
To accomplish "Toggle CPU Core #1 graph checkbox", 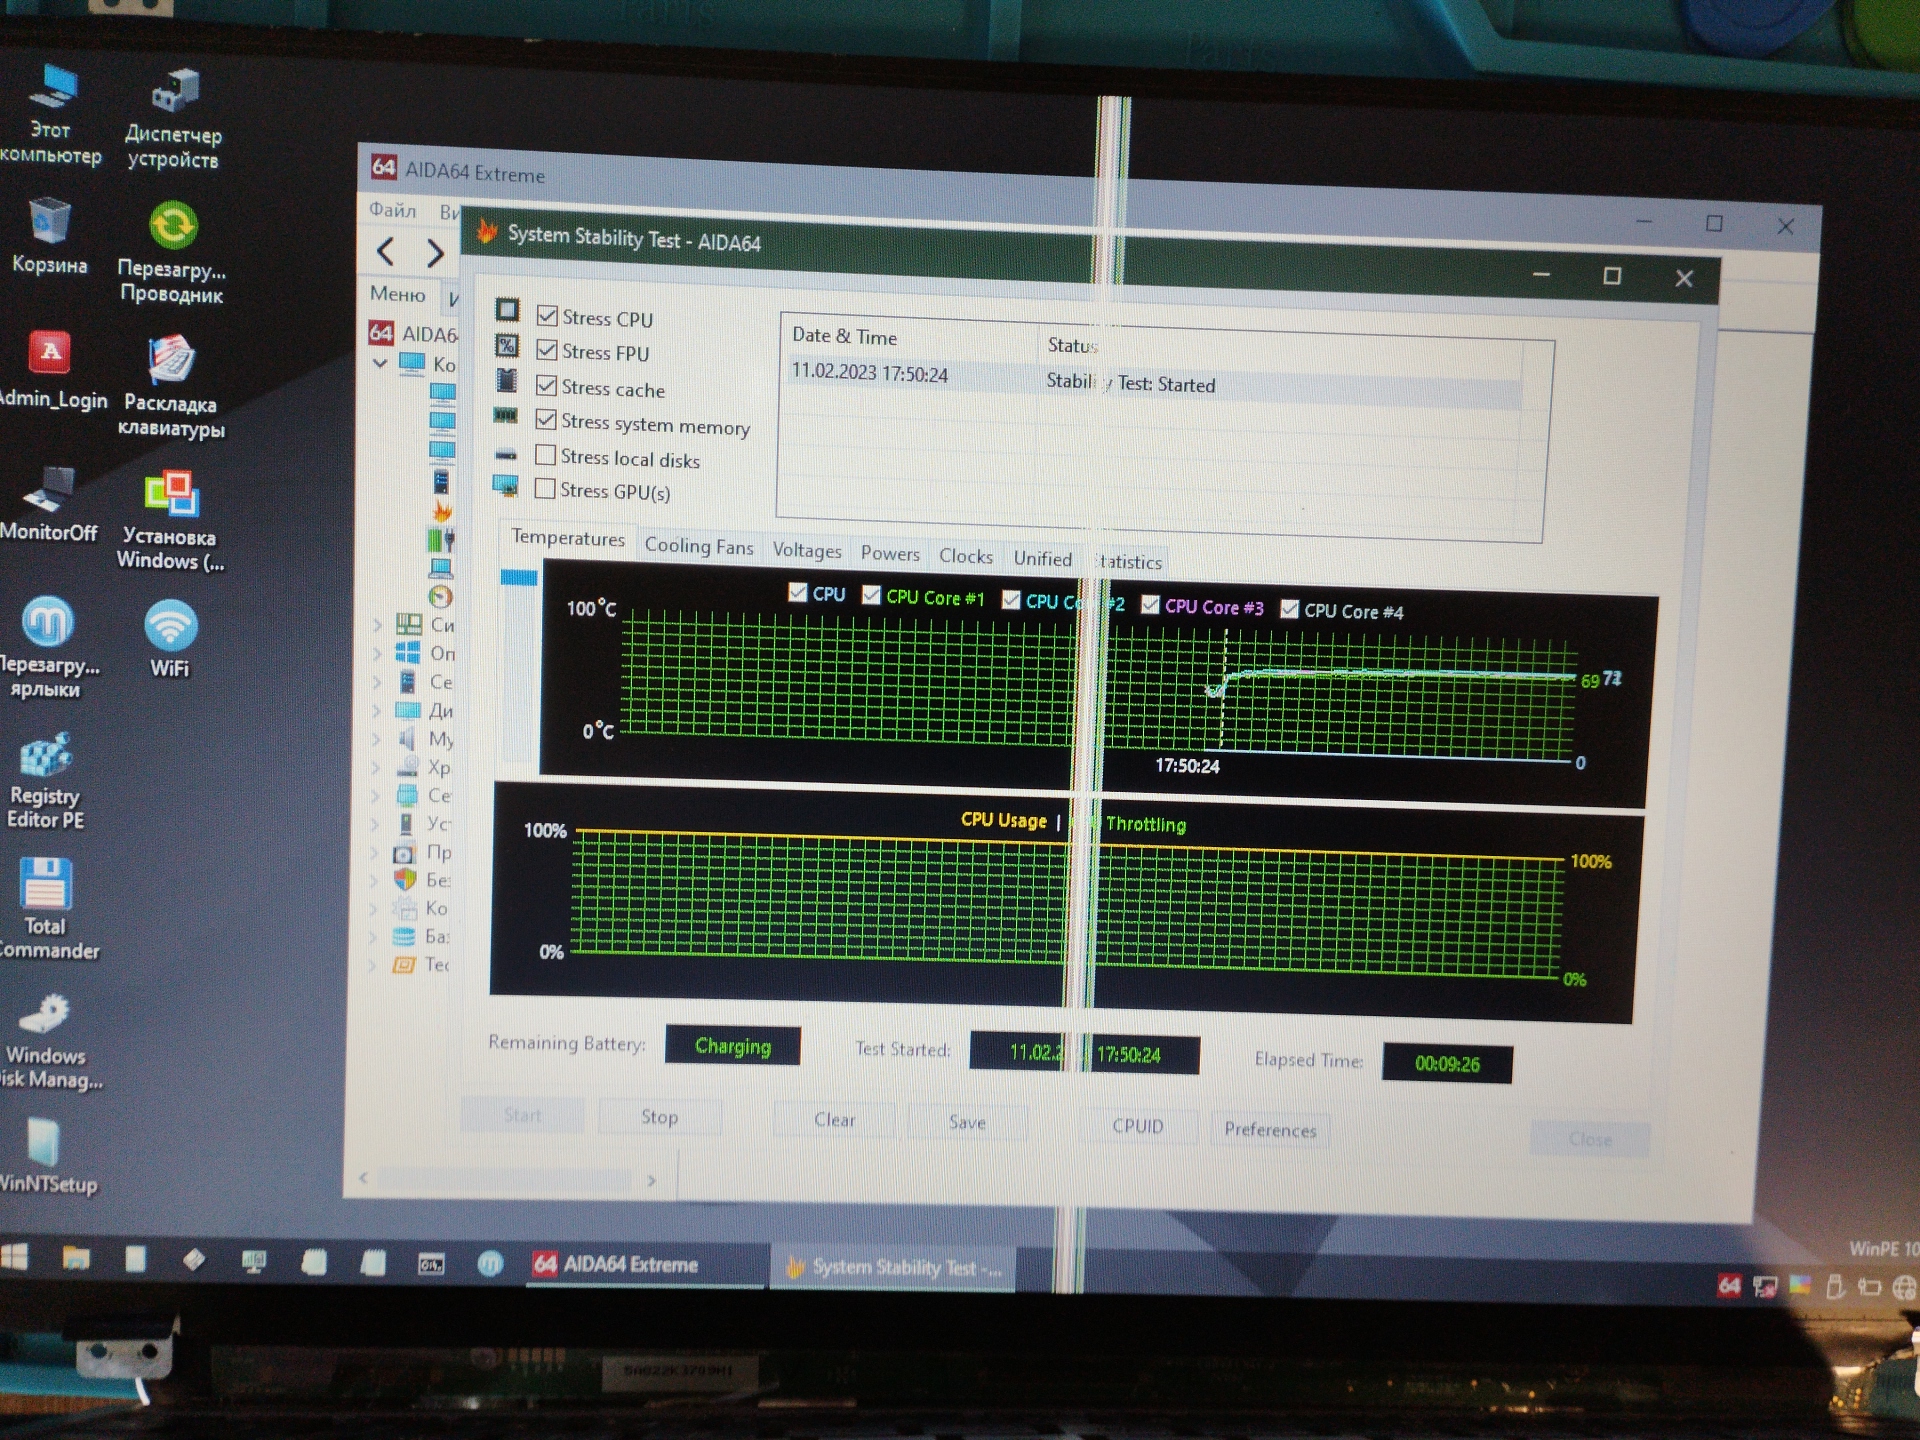I will [871, 595].
